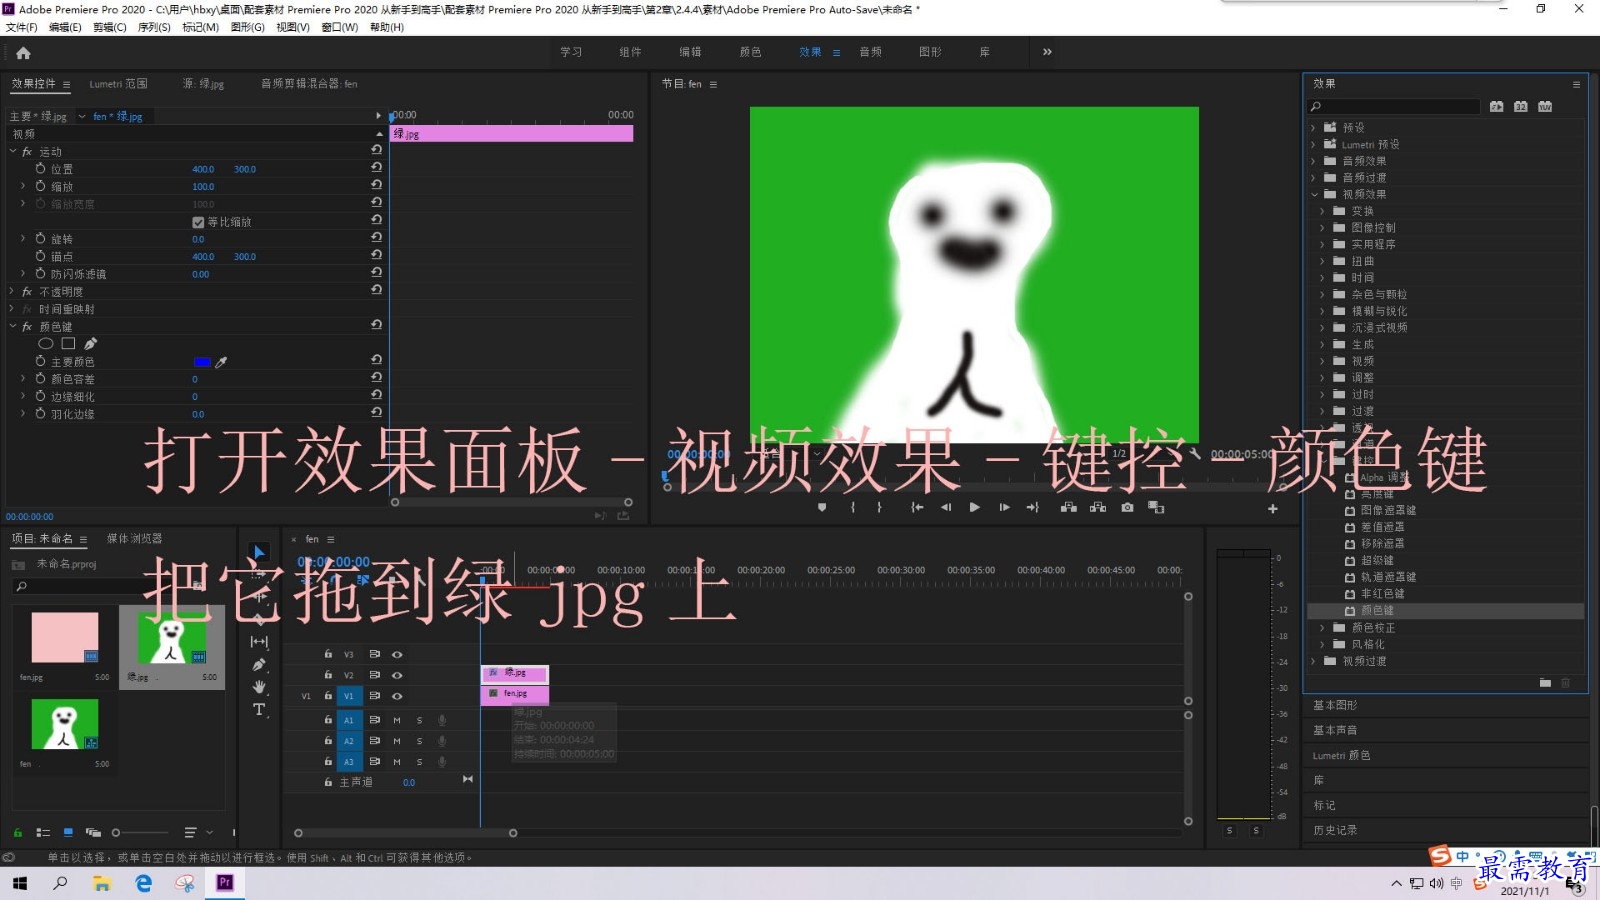
Task: Switch to Lumetri Scopes tab
Action: (x=118, y=84)
